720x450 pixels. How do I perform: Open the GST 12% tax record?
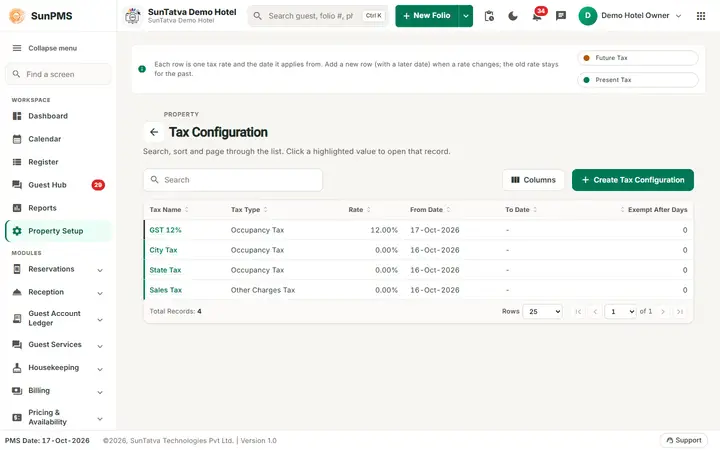point(165,230)
